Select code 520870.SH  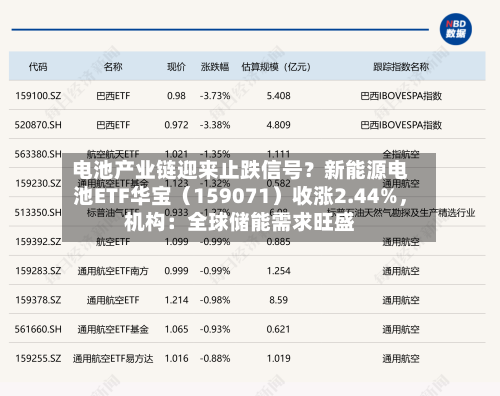[38, 125]
